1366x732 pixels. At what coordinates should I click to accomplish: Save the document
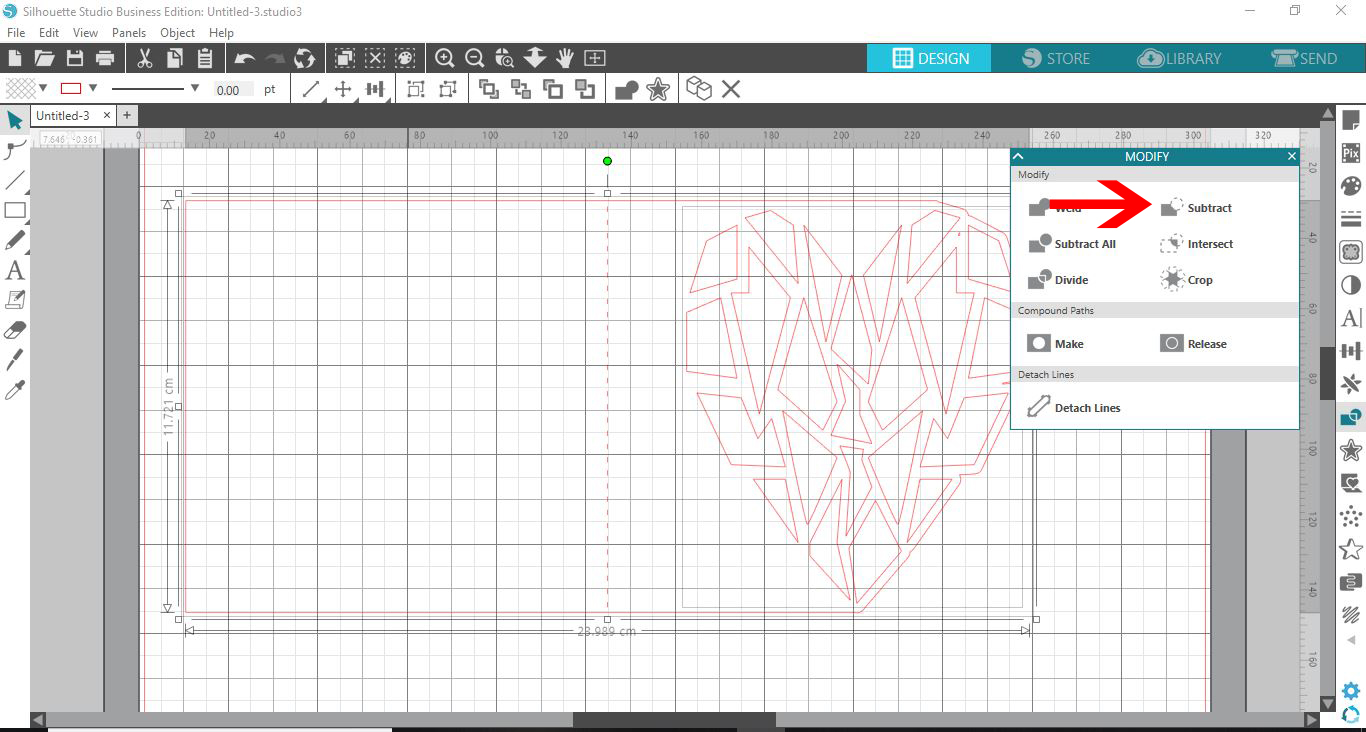(74, 58)
